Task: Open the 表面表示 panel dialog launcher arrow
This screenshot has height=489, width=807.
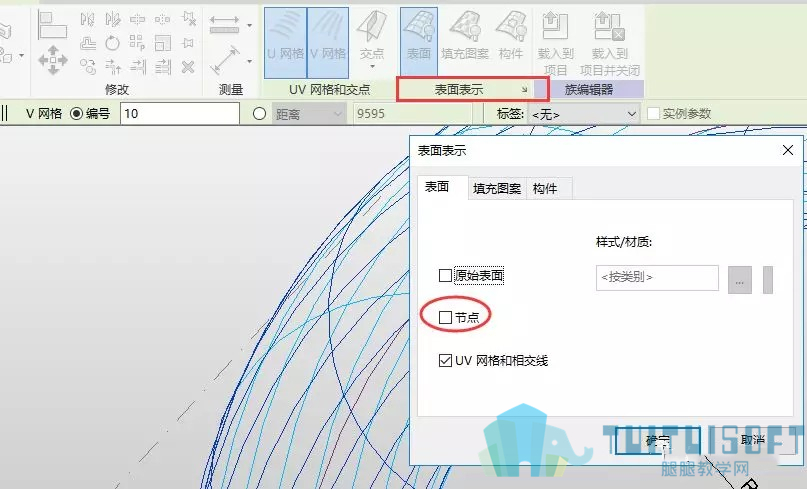Action: tap(524, 90)
